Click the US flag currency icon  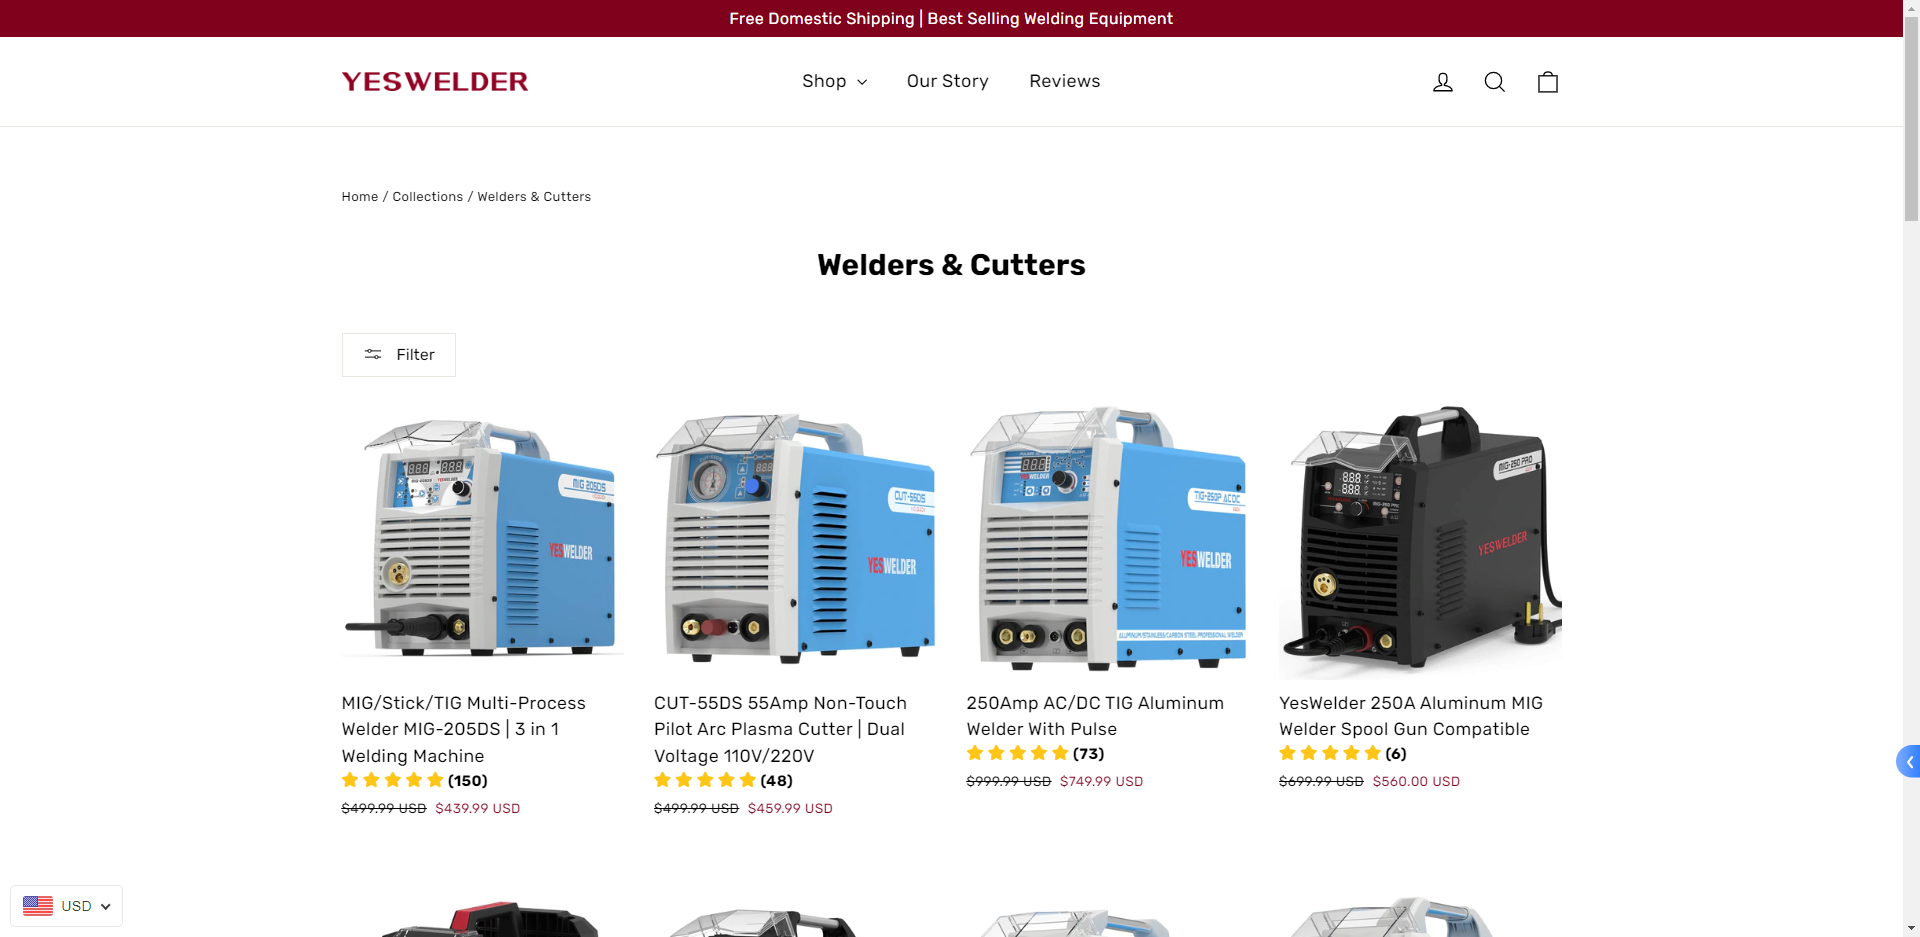click(38, 906)
